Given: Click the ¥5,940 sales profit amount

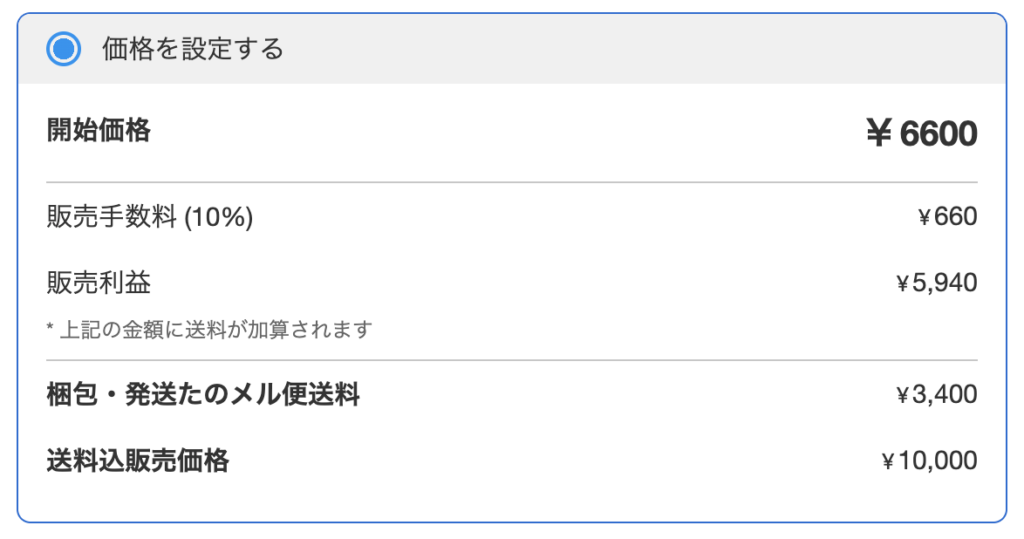Looking at the screenshot, I should (936, 284).
